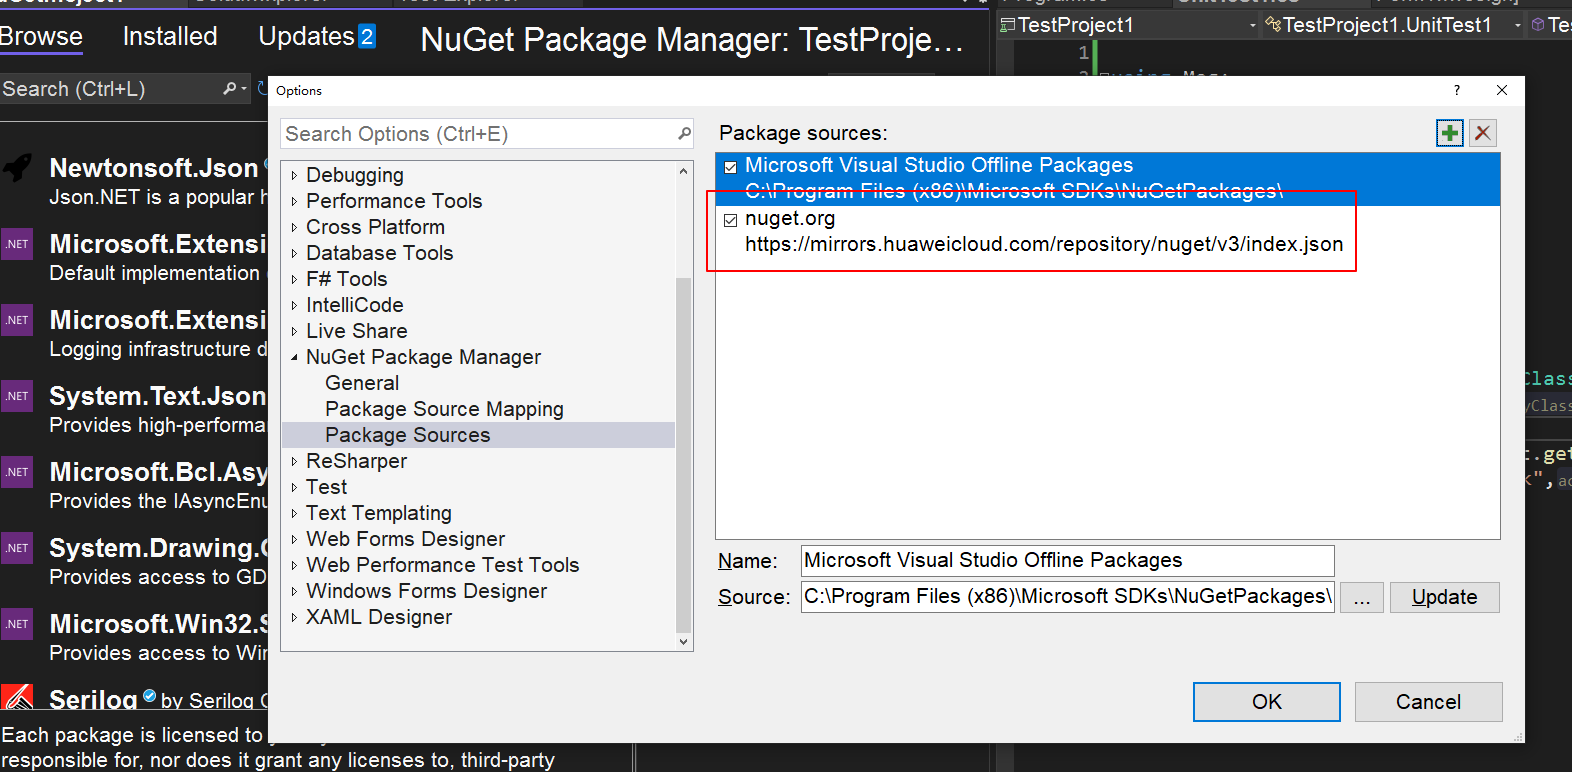This screenshot has height=772, width=1572.
Task: Expand the Database Tools node
Action: click(294, 253)
